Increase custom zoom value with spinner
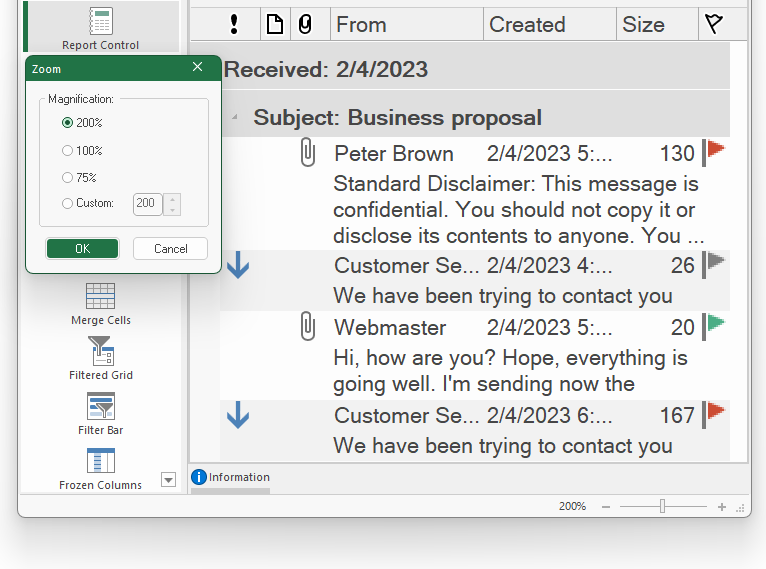766x569 pixels. pos(172,199)
